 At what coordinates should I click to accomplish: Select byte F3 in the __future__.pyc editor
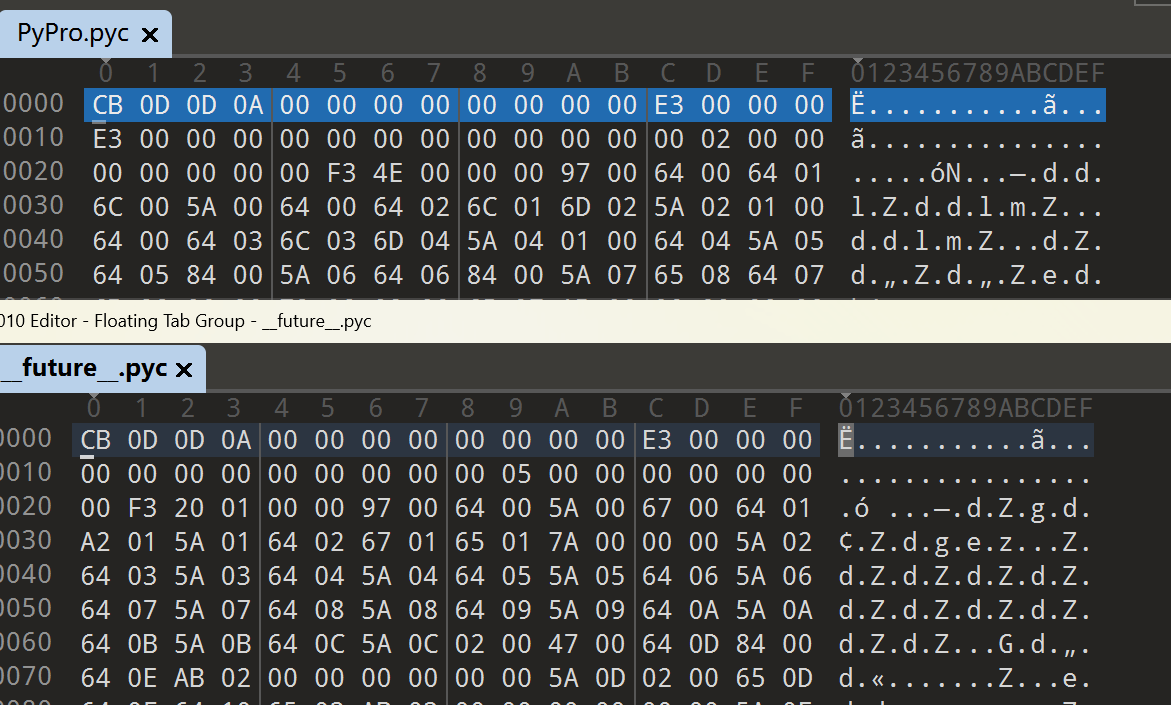[141, 506]
